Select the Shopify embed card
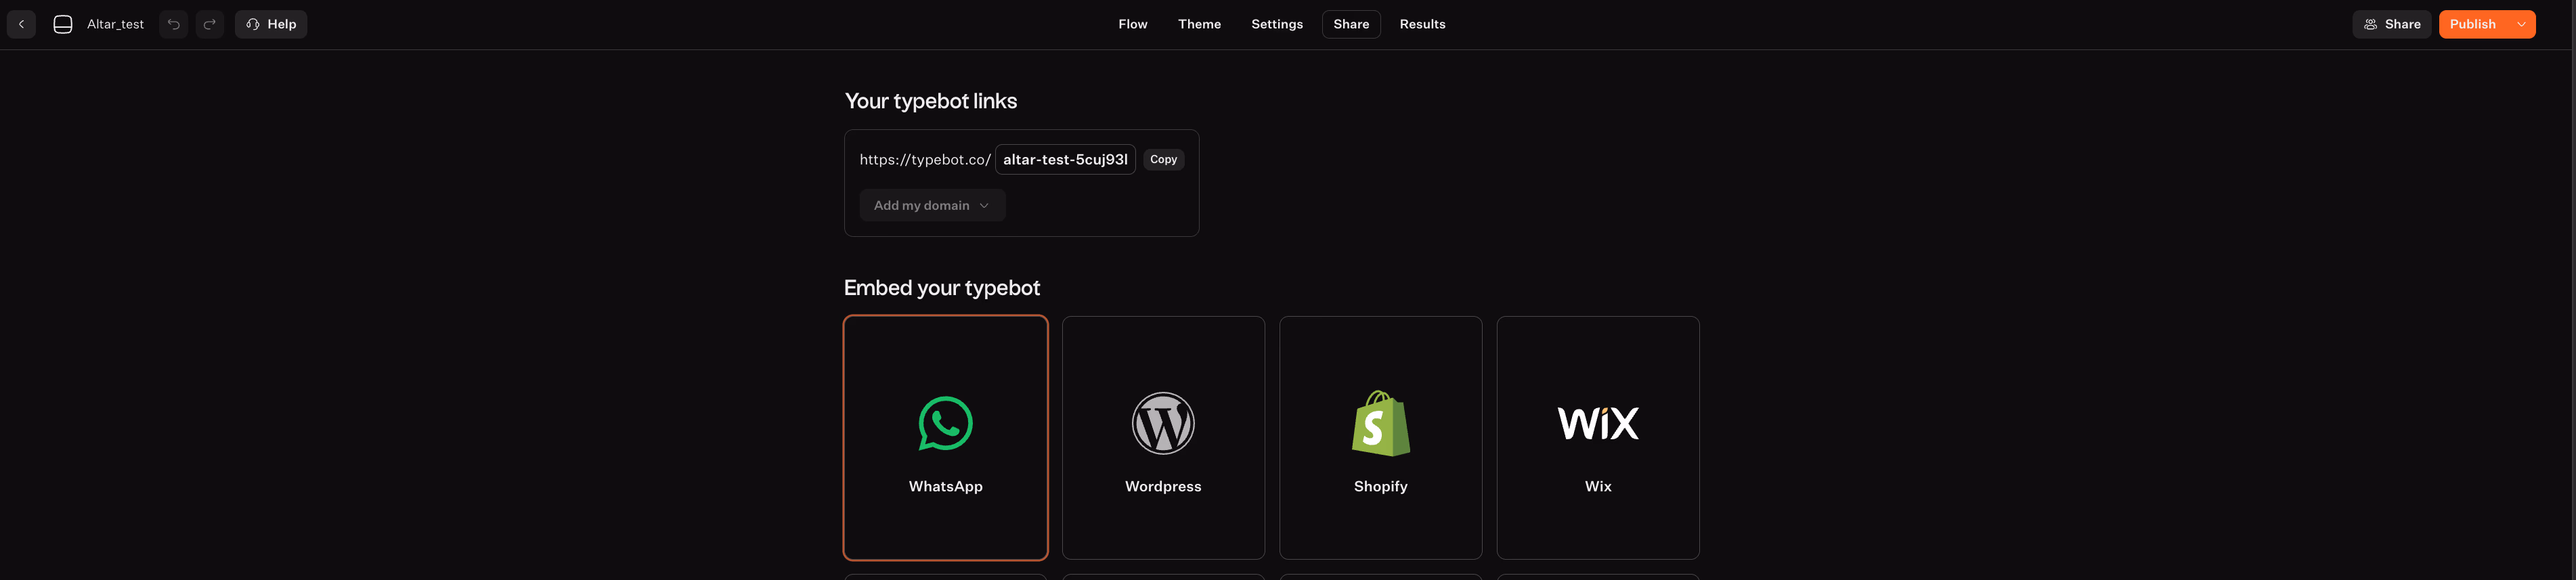2576x580 pixels. (x=1380, y=438)
